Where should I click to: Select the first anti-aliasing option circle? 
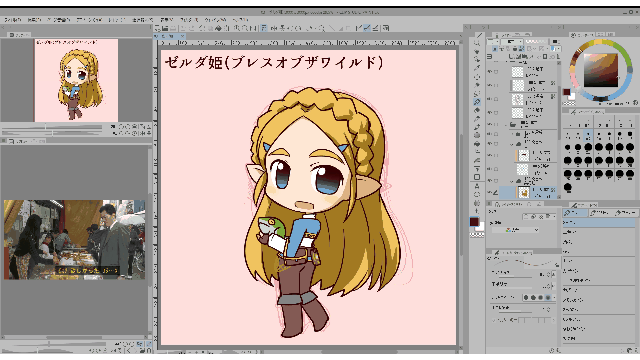pos(526,298)
